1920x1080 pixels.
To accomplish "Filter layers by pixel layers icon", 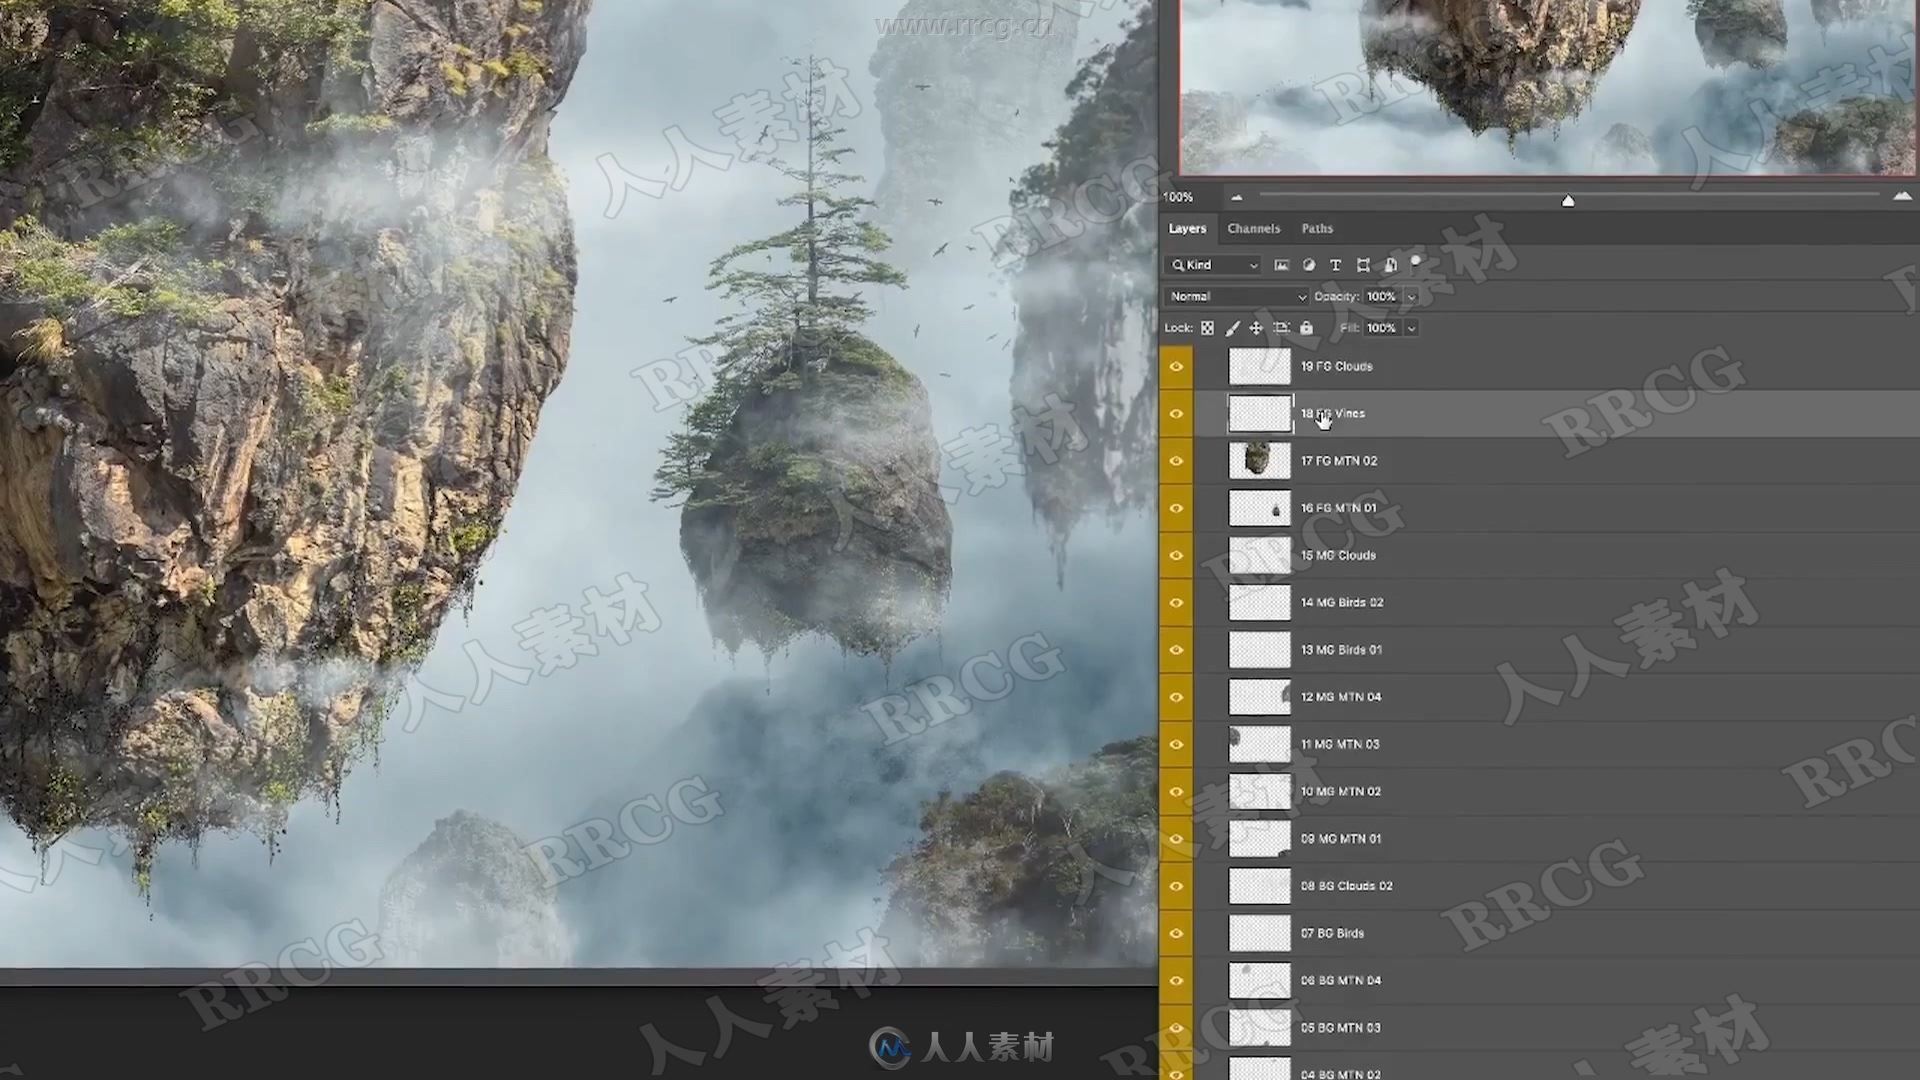I will pyautogui.click(x=1281, y=265).
